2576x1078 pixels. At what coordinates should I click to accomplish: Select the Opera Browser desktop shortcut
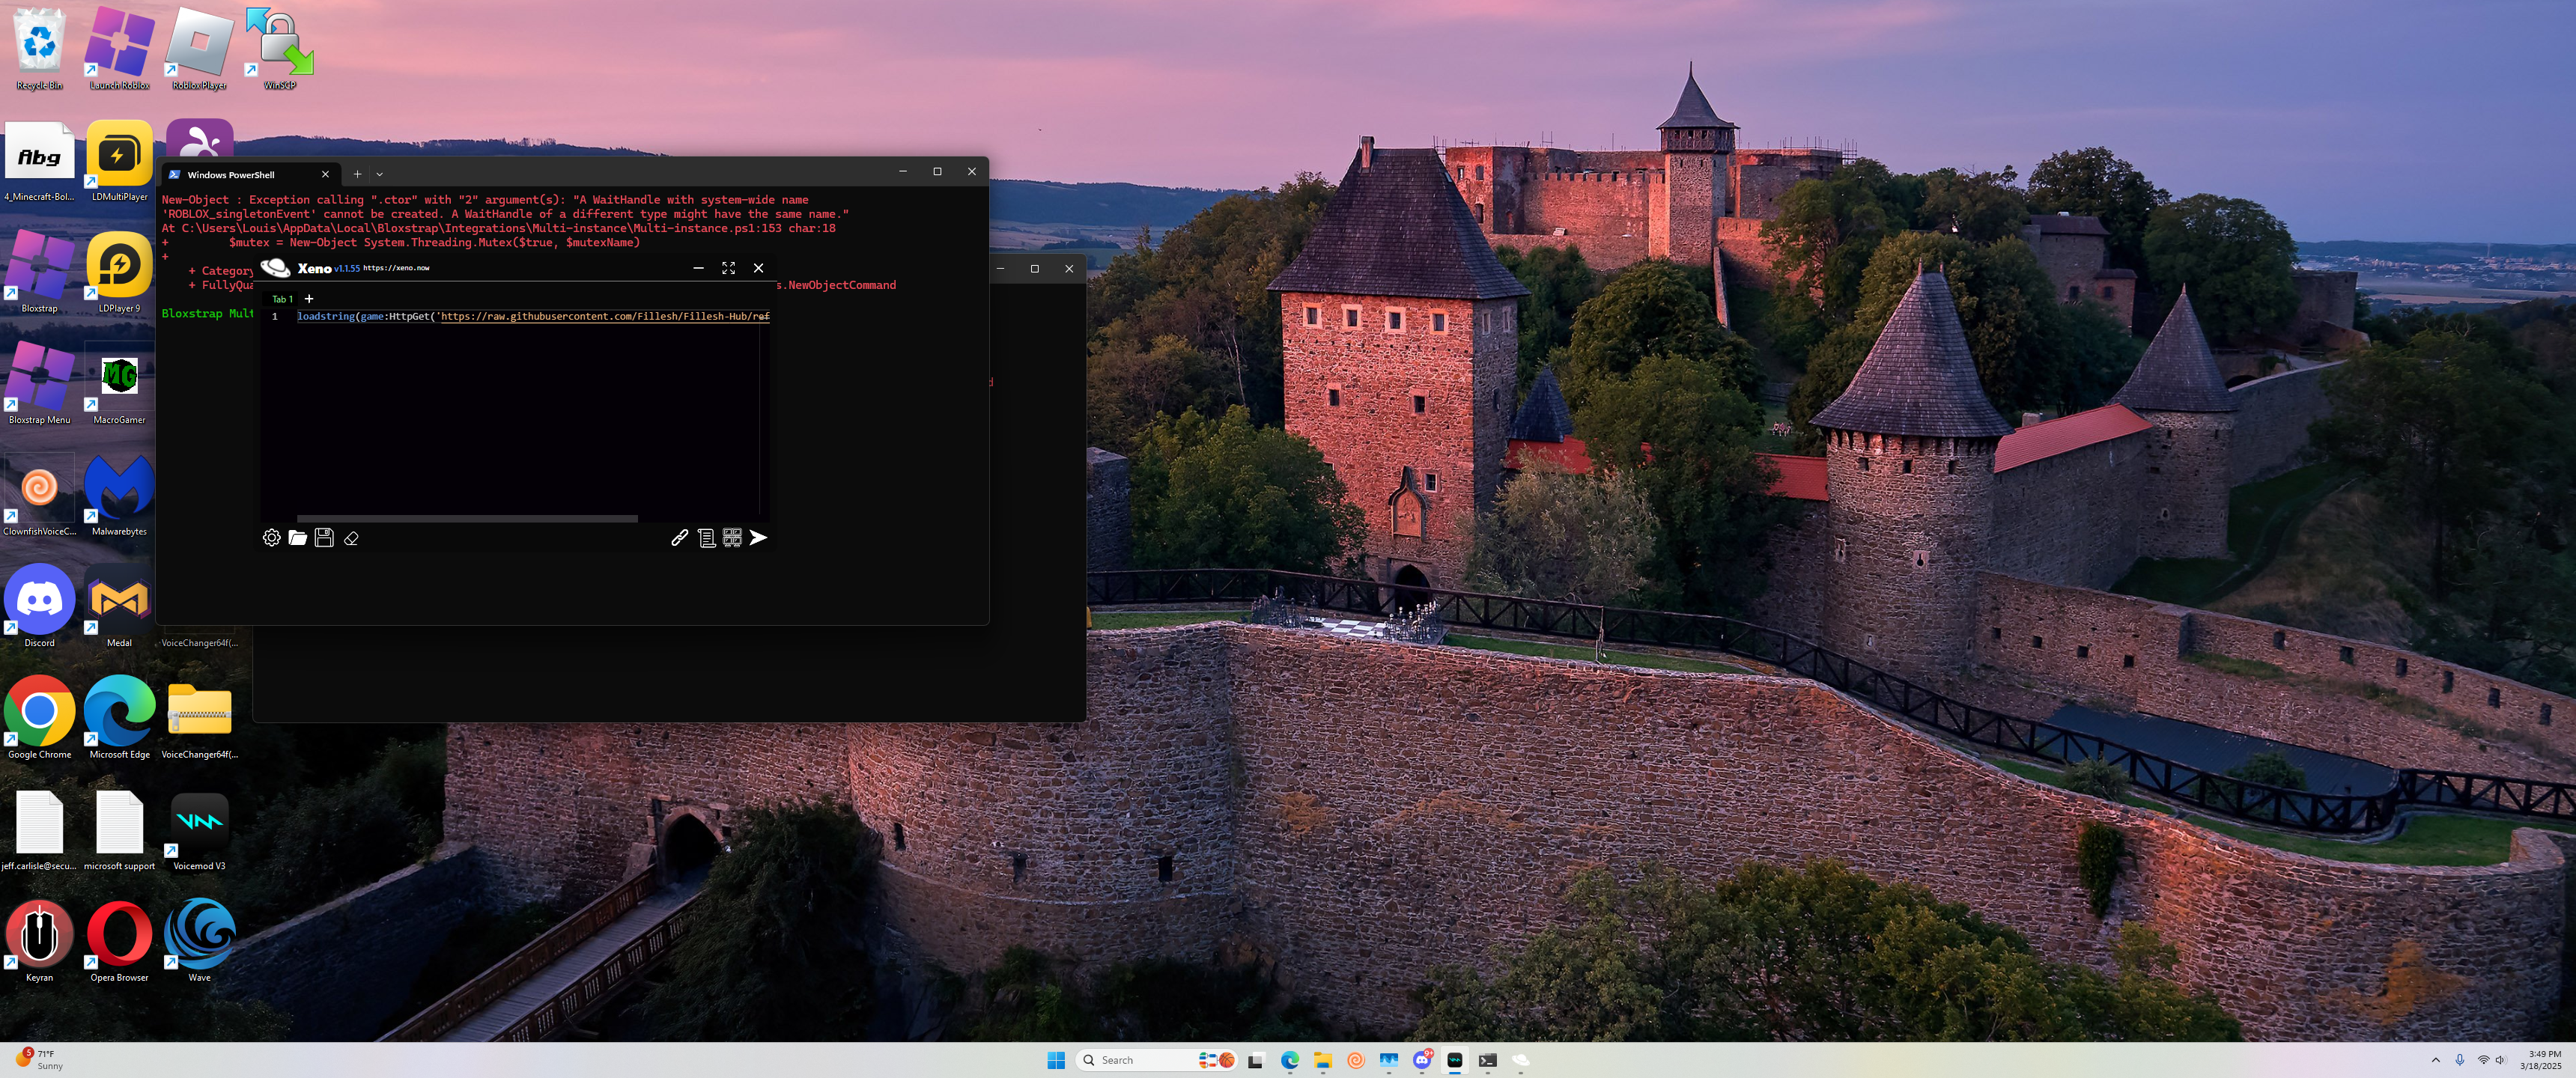coord(119,941)
